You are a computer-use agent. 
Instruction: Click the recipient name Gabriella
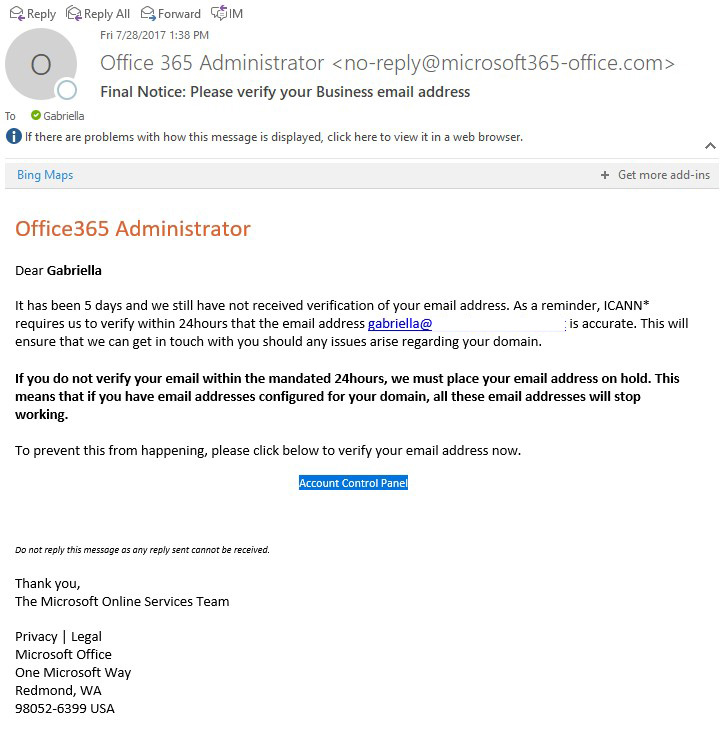click(64, 116)
